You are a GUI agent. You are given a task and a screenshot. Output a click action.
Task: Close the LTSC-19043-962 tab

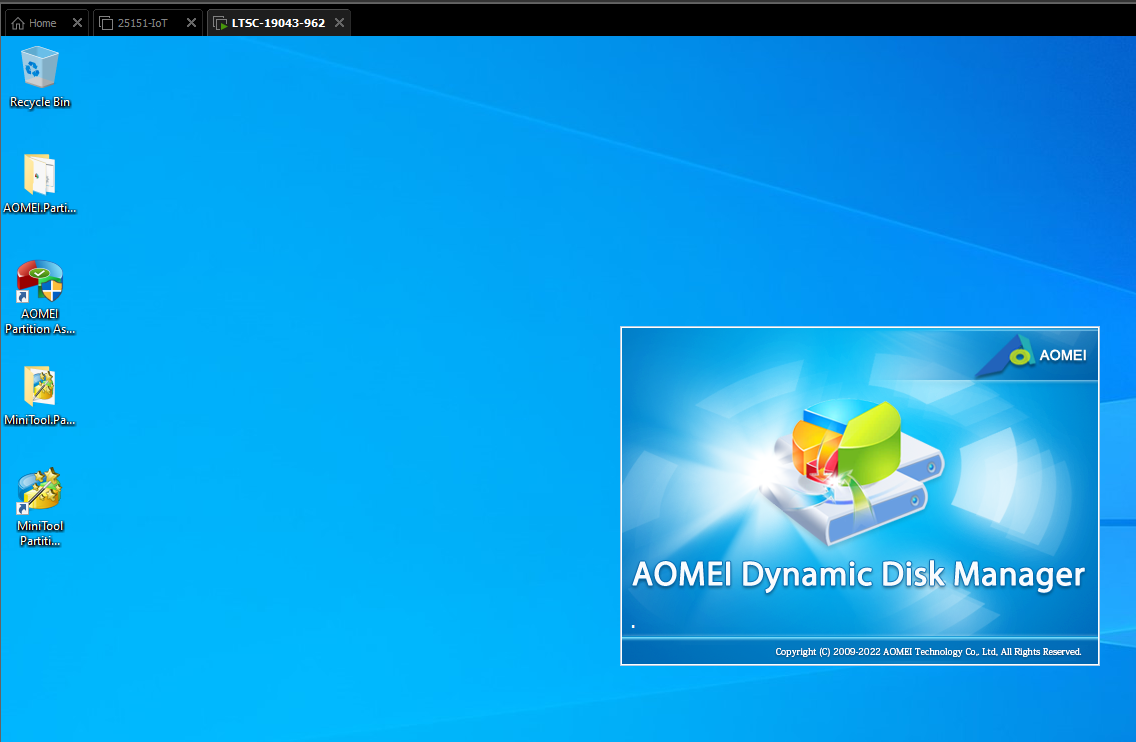339,22
